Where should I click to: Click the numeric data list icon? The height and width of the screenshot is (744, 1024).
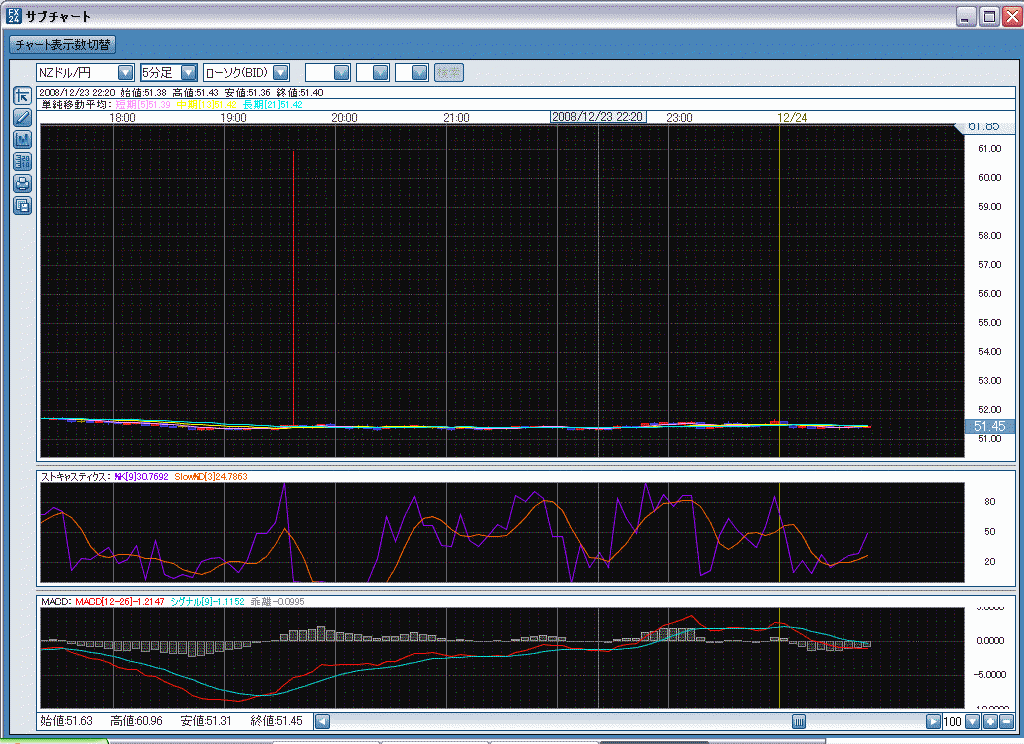[22, 162]
